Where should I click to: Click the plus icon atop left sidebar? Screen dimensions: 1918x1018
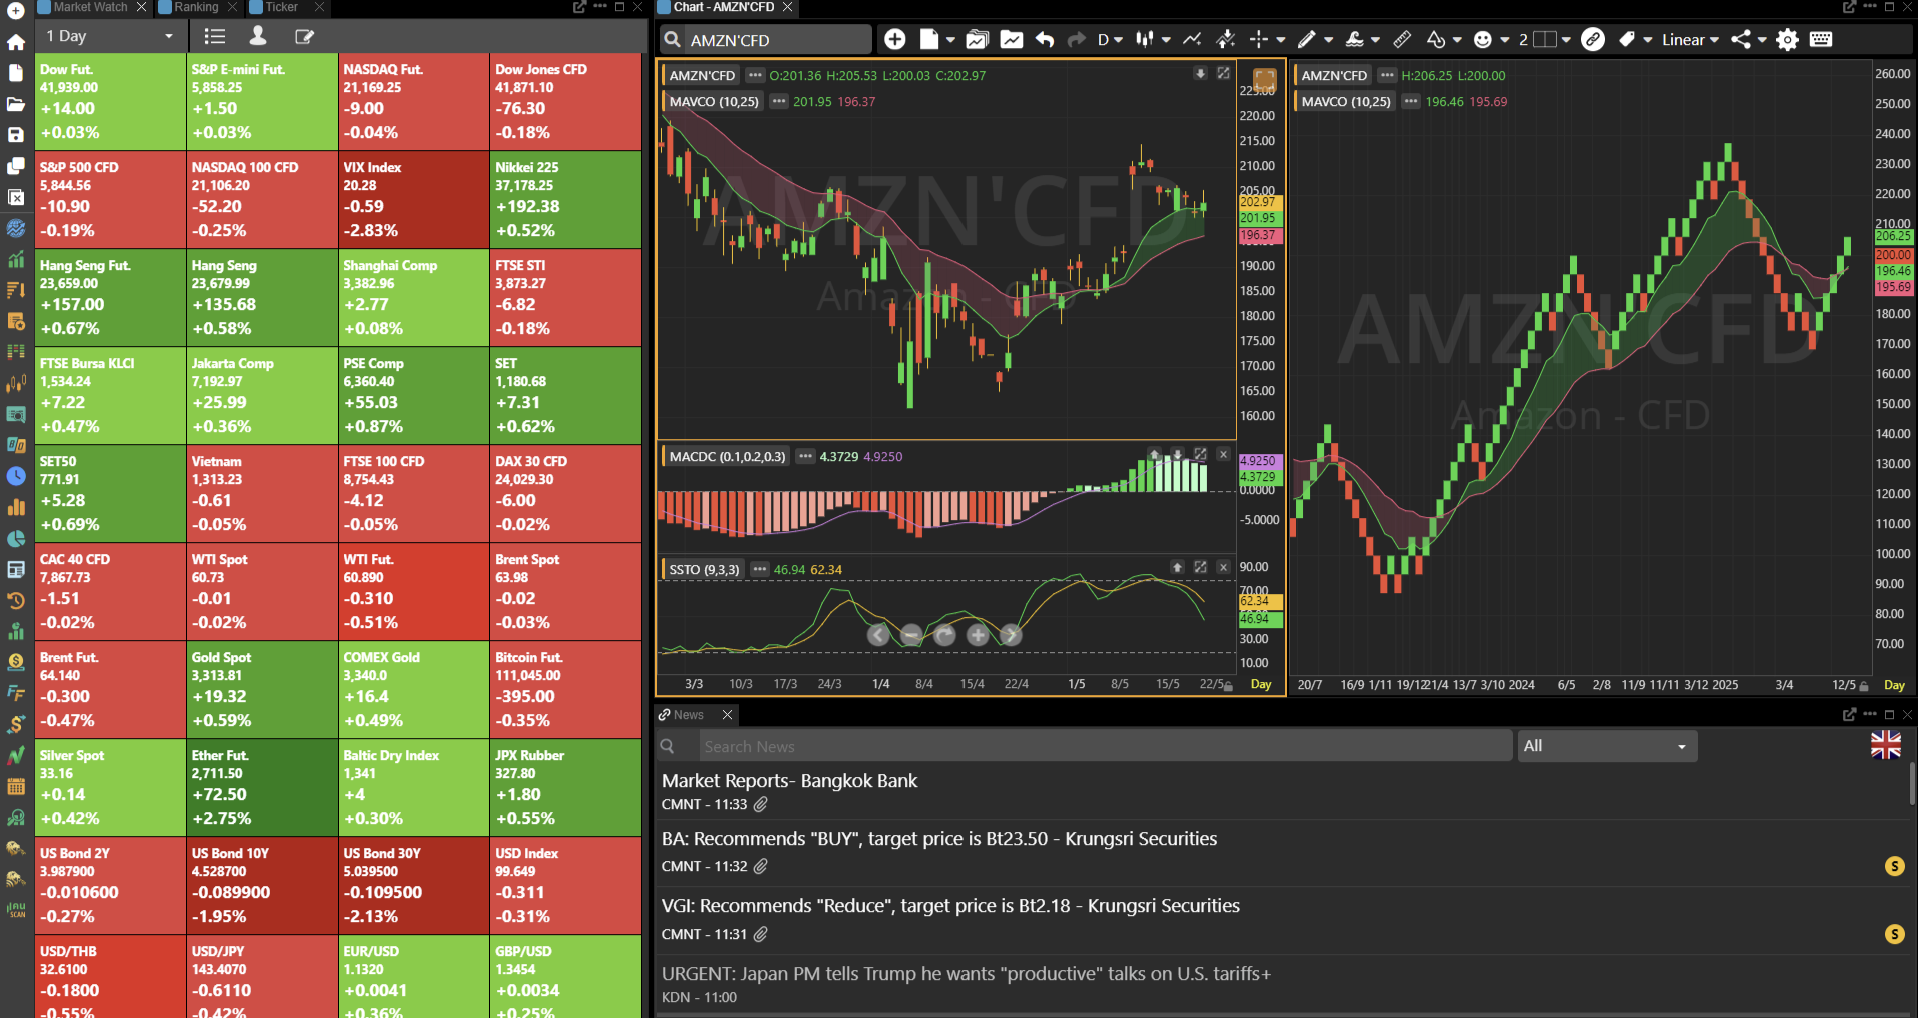(16, 11)
